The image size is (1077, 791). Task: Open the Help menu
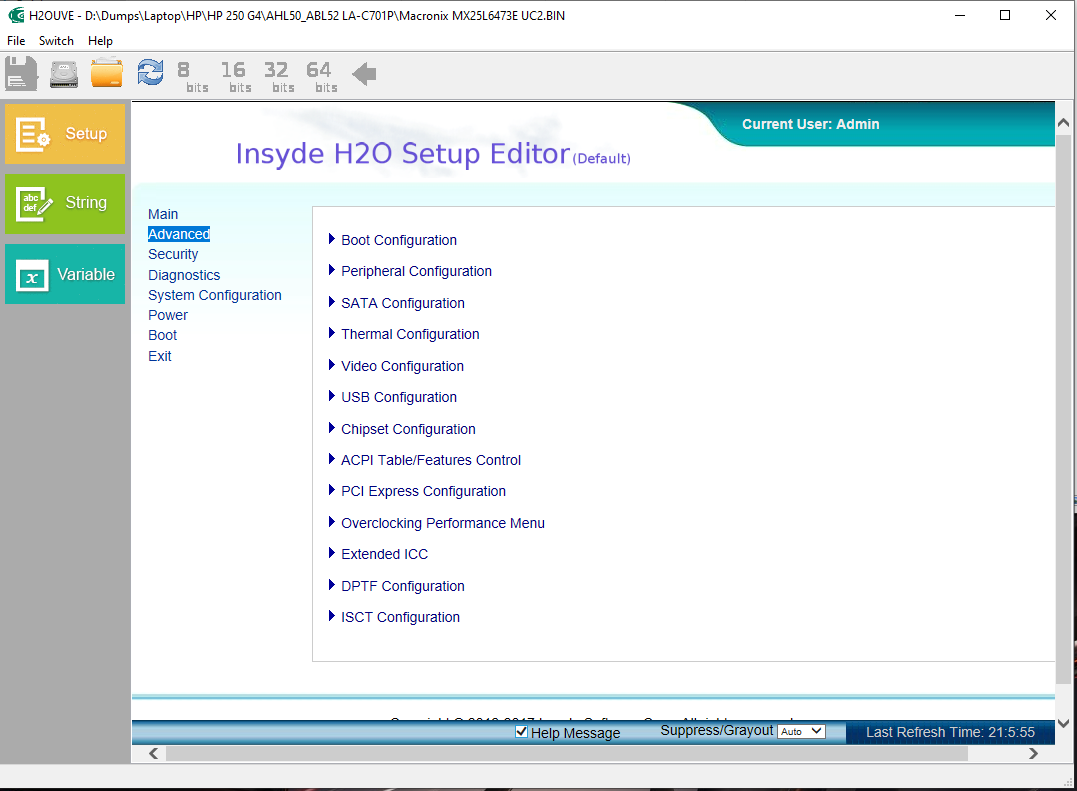click(x=100, y=41)
